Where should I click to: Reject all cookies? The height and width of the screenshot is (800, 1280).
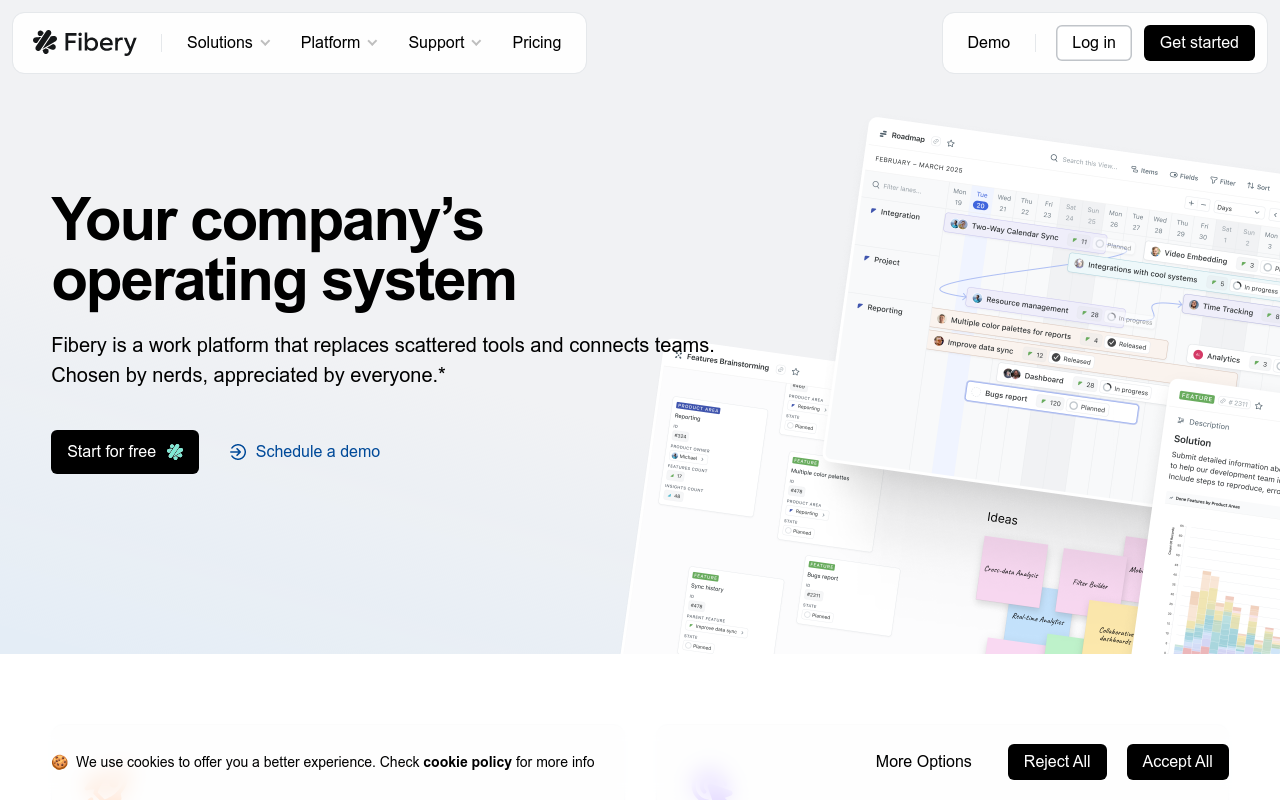click(1057, 762)
